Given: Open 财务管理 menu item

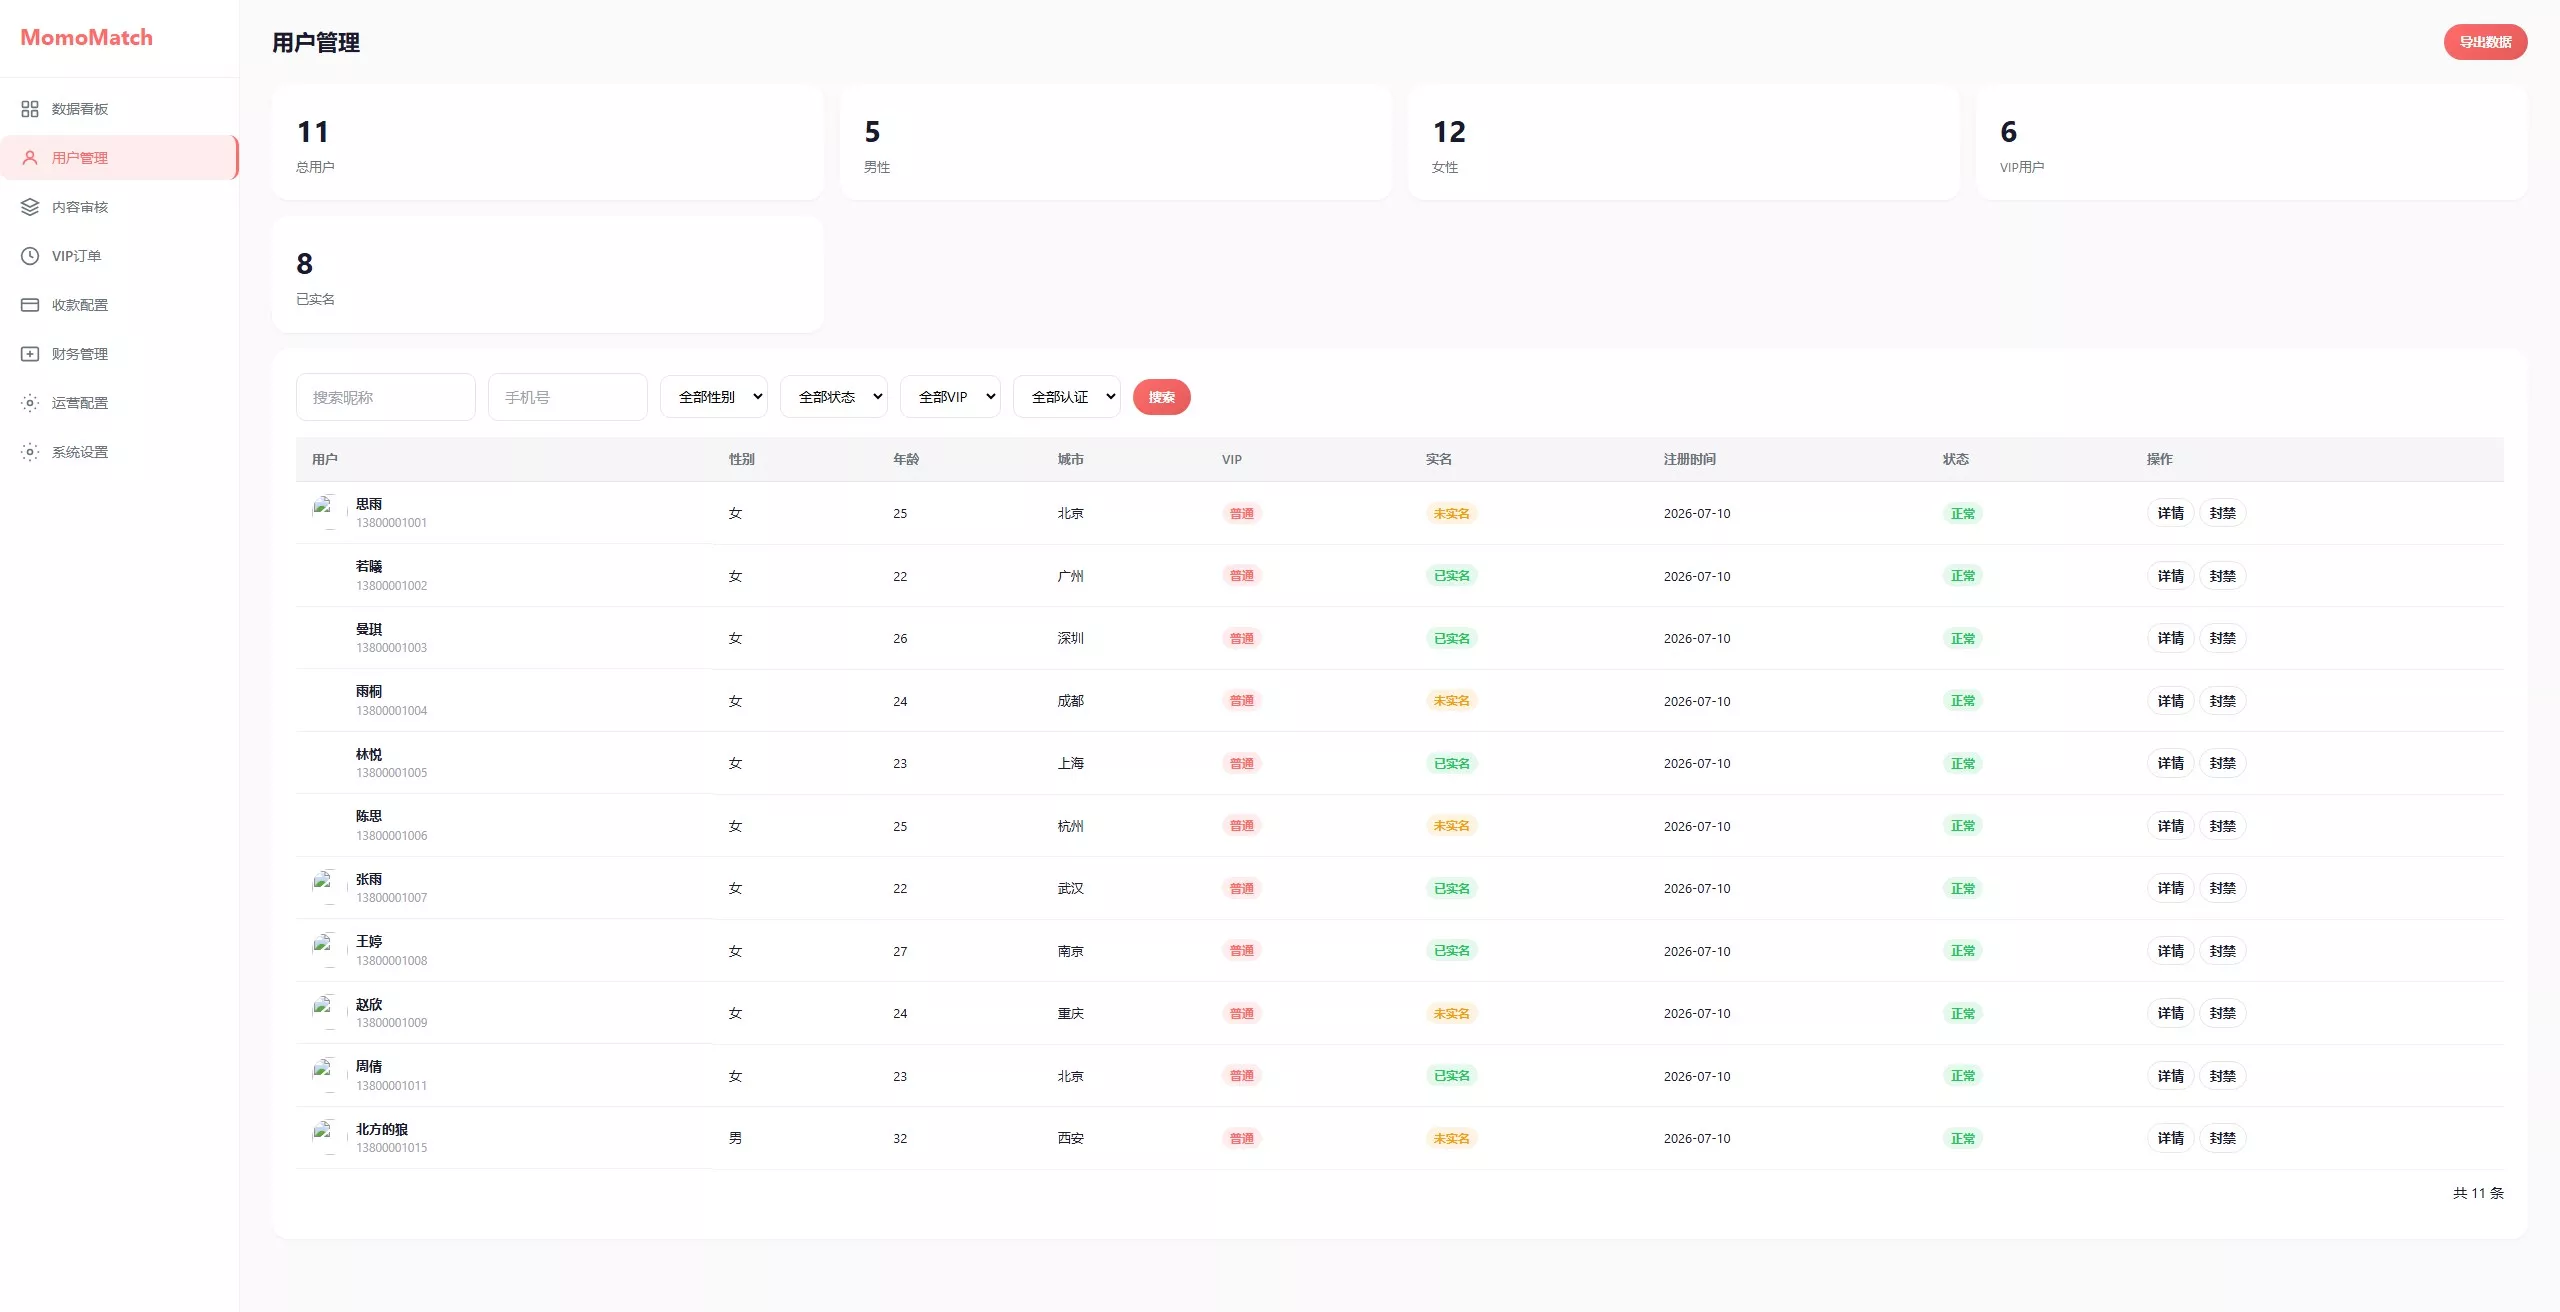Looking at the screenshot, I should (x=119, y=354).
